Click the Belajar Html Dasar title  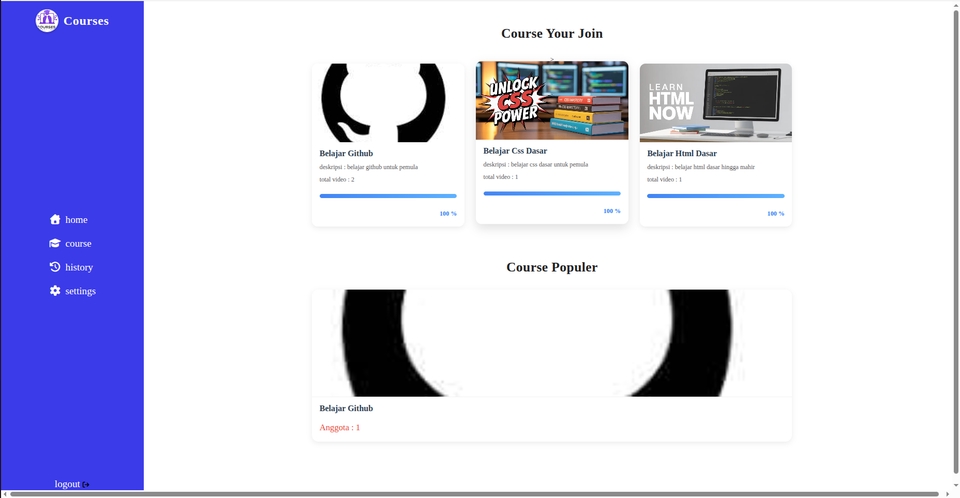click(x=682, y=153)
